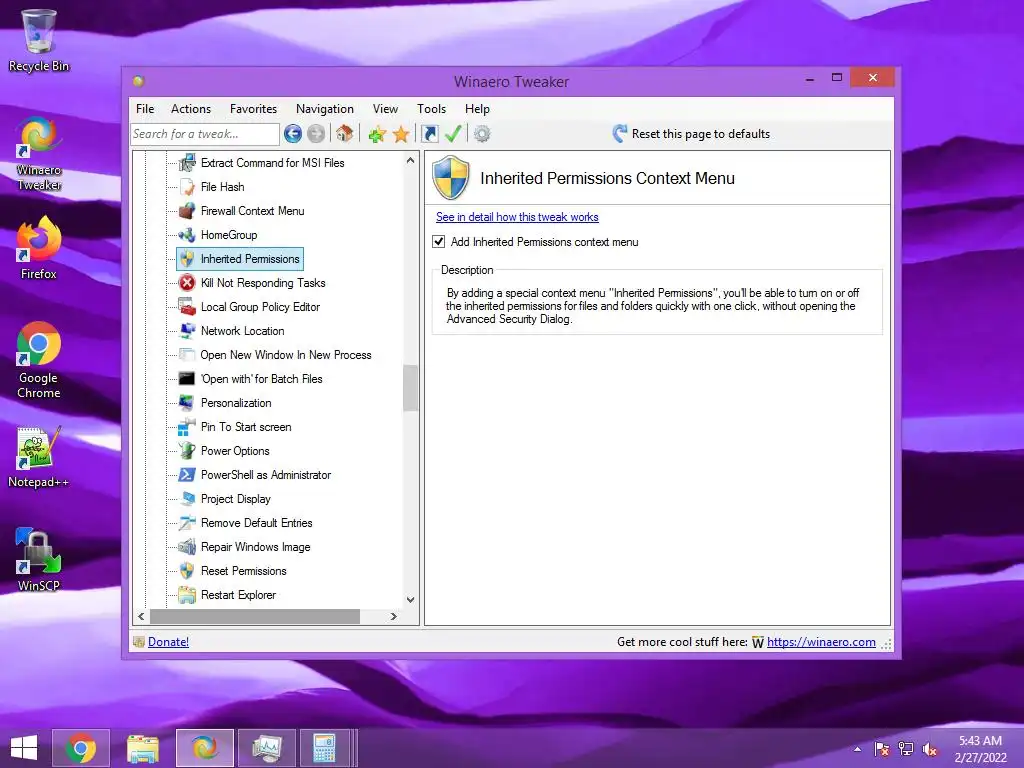Click Project Display icon in tree
Image resolution: width=1024 pixels, height=768 pixels.
[x=187, y=499]
